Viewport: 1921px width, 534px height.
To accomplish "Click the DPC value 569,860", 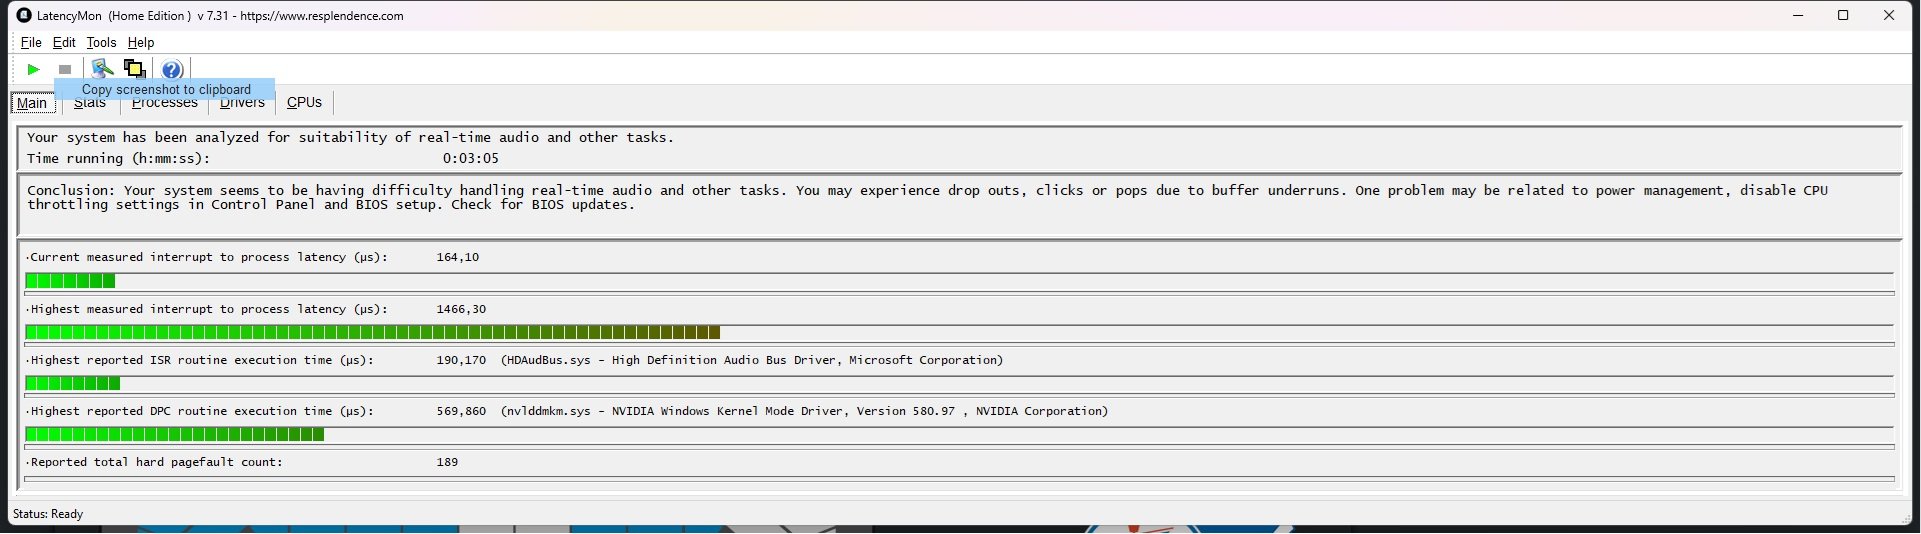I will [461, 411].
